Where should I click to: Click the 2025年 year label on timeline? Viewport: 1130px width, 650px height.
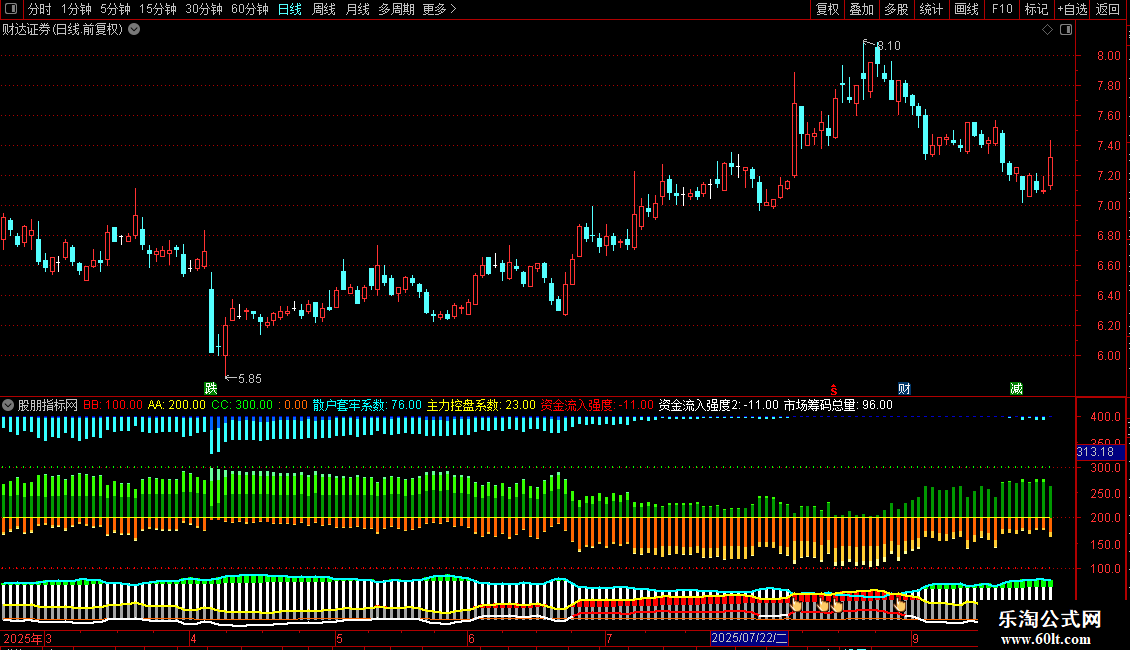[x=23, y=638]
